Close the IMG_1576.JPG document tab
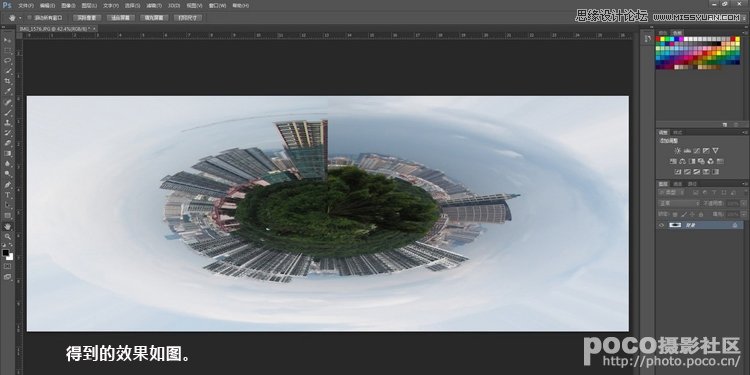This screenshot has height=375, width=750. click(95, 29)
